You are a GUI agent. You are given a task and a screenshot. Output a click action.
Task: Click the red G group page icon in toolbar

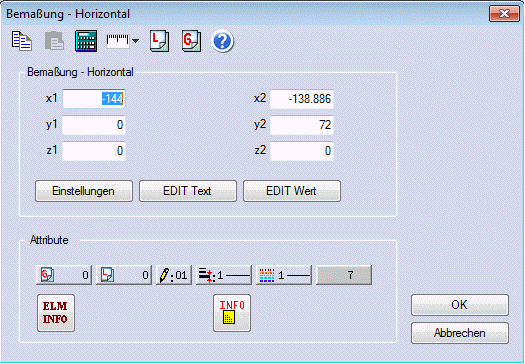191,41
